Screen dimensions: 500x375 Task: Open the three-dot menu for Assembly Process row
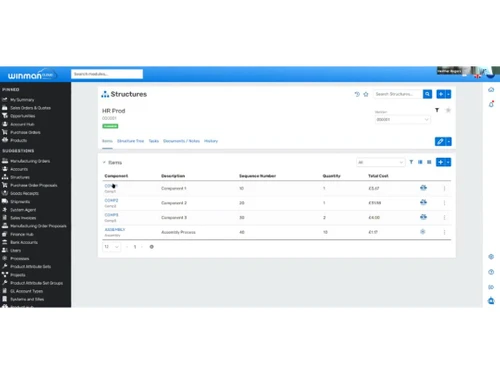(x=444, y=232)
